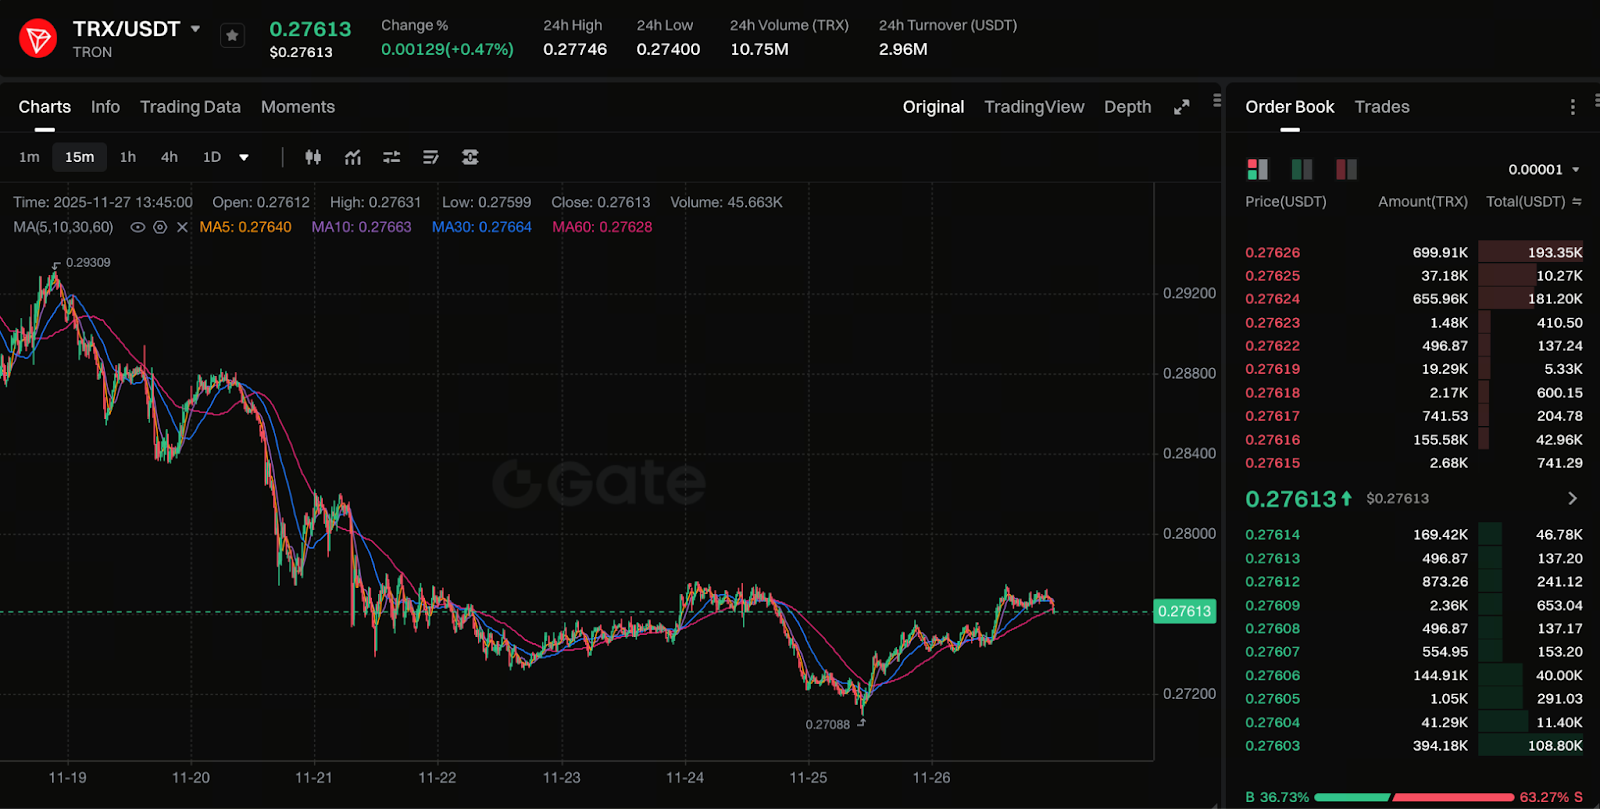
Task: Click the 24h Turnover value 2.96M
Action: (903, 49)
